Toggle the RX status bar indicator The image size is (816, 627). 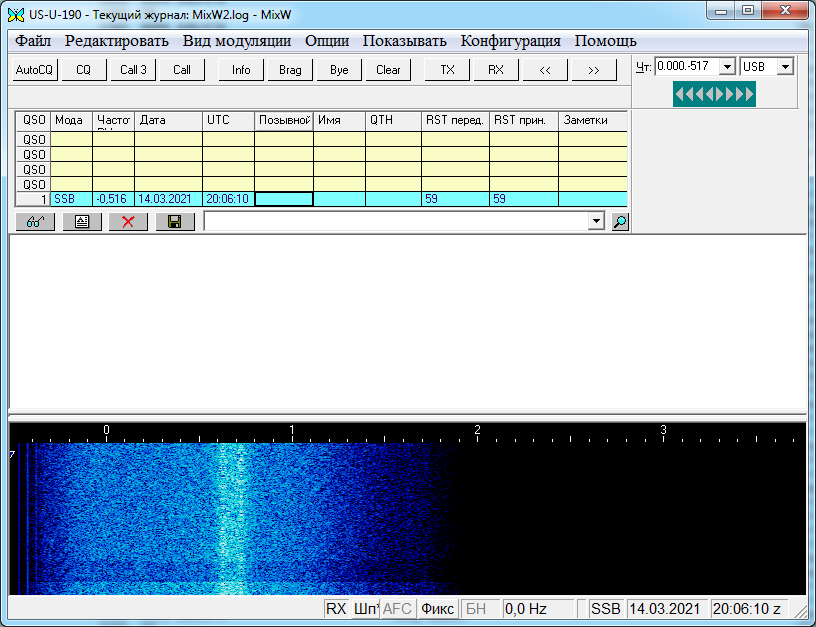pyautogui.click(x=336, y=608)
